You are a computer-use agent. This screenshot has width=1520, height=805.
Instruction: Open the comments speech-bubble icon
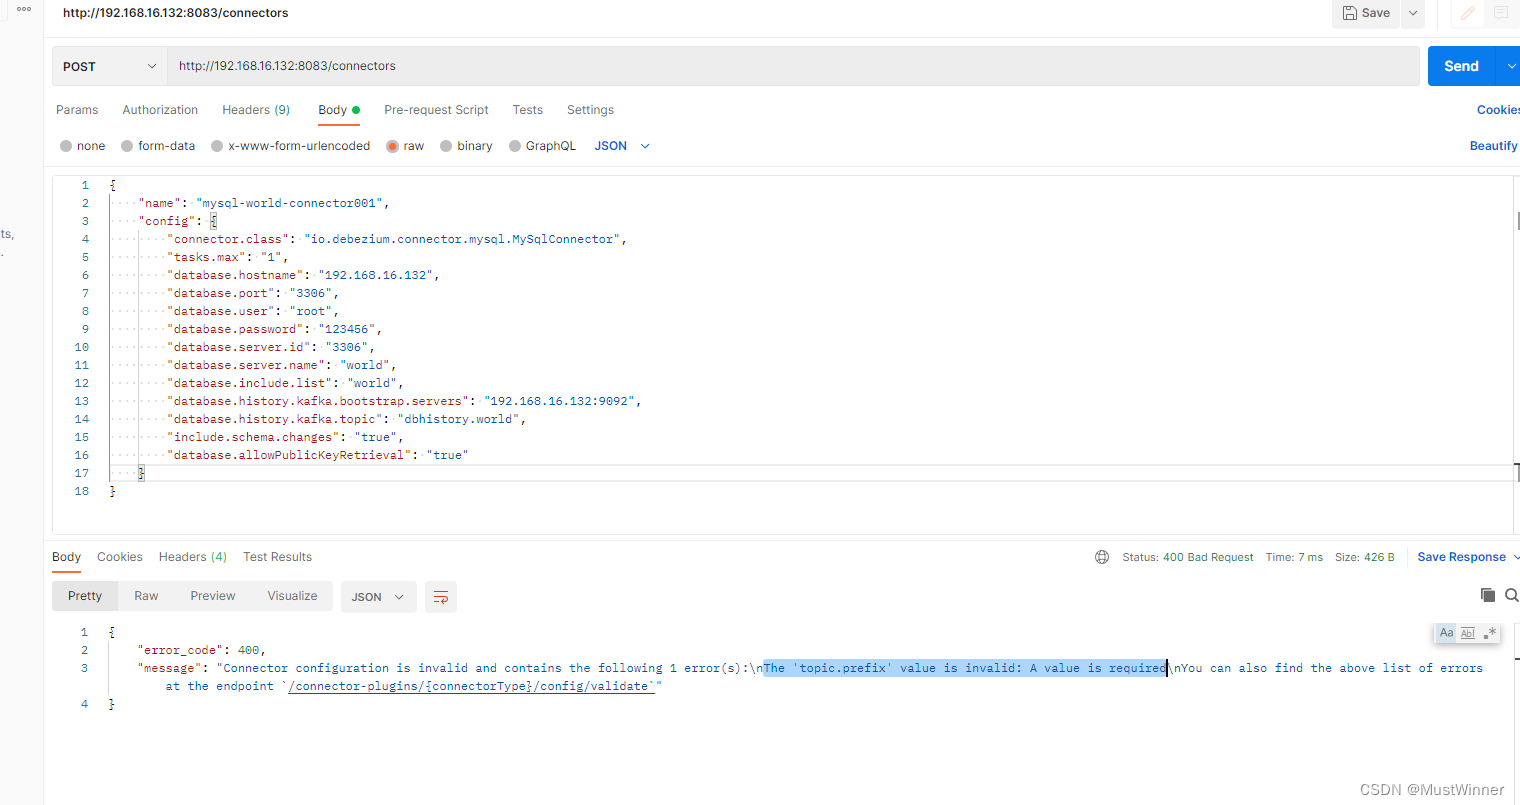pos(1501,13)
